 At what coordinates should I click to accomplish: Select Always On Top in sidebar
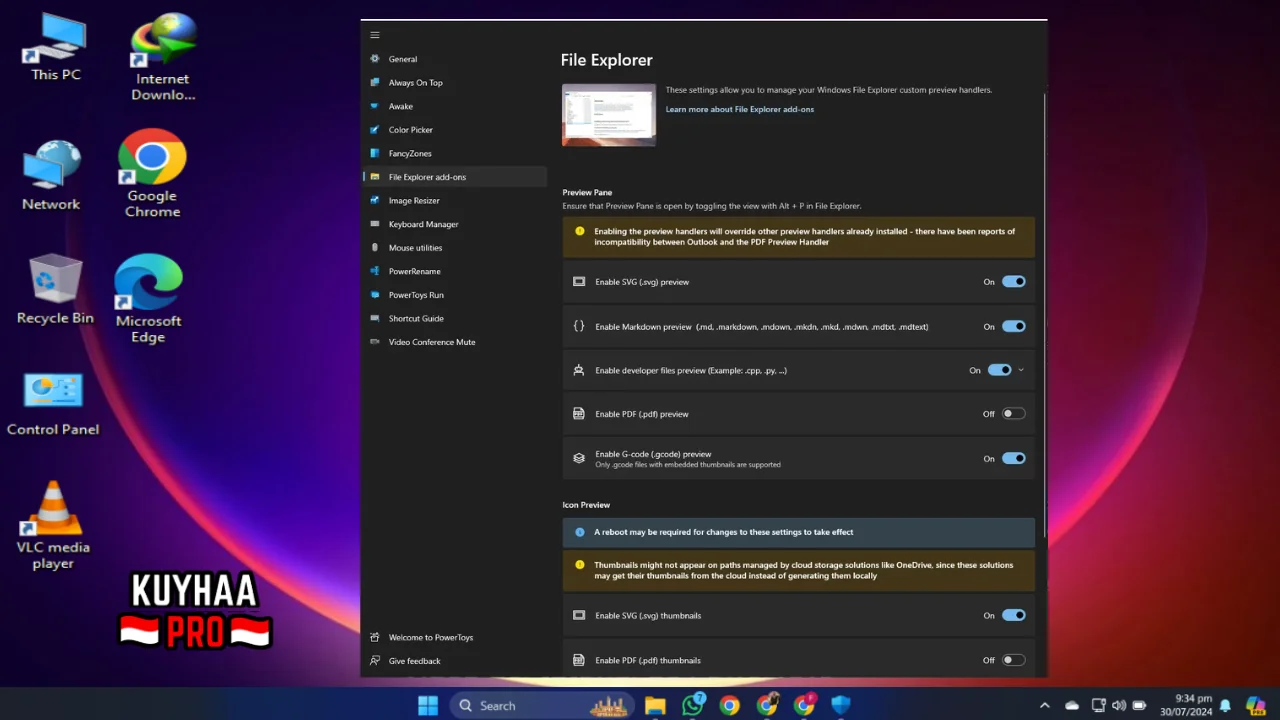(454, 83)
